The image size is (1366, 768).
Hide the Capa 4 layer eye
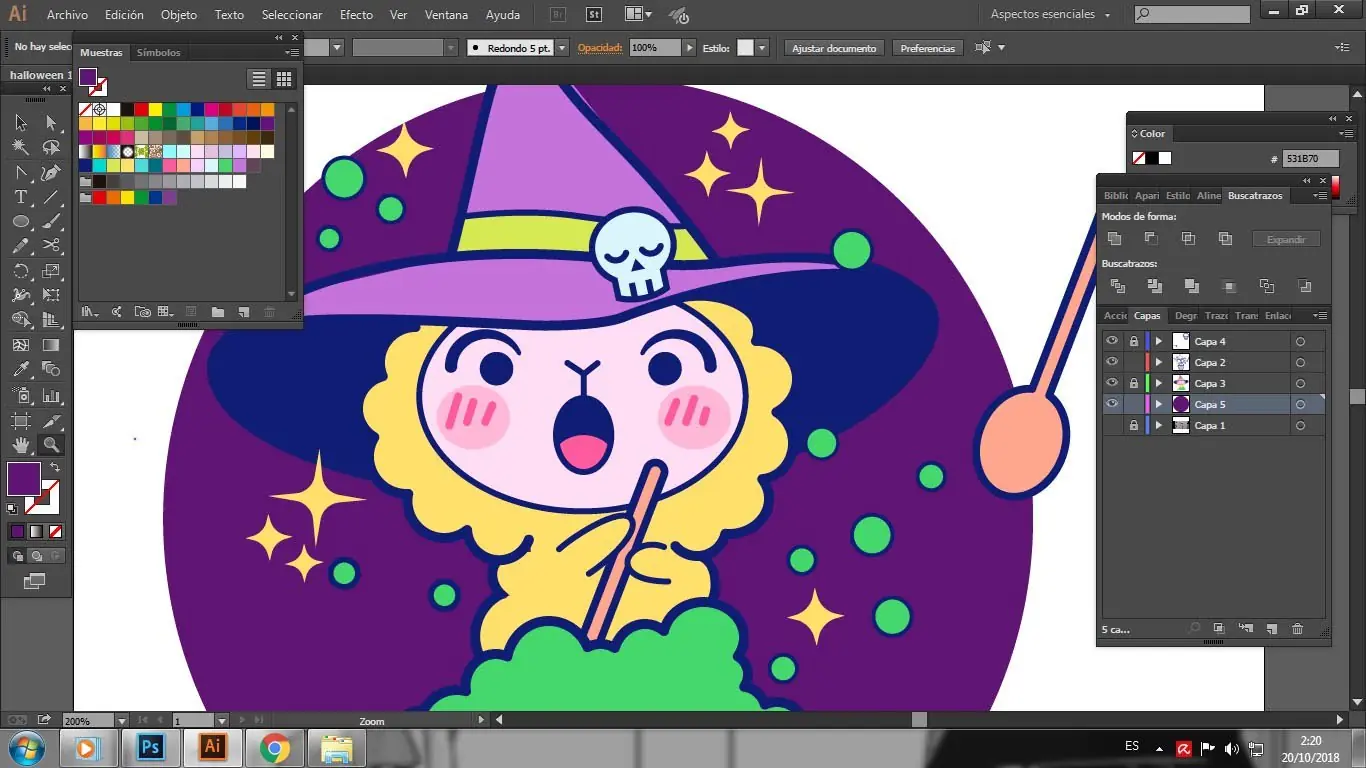coord(1112,341)
